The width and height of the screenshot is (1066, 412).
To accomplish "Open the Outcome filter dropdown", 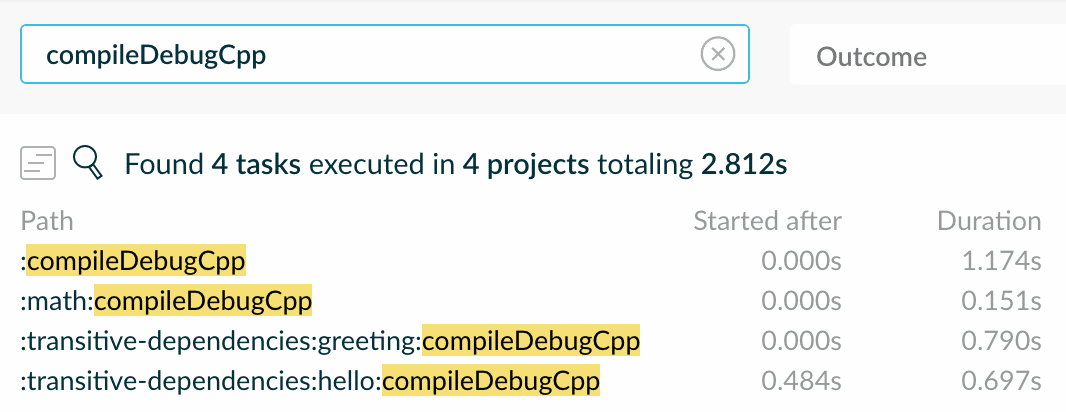I will pyautogui.click(x=927, y=56).
